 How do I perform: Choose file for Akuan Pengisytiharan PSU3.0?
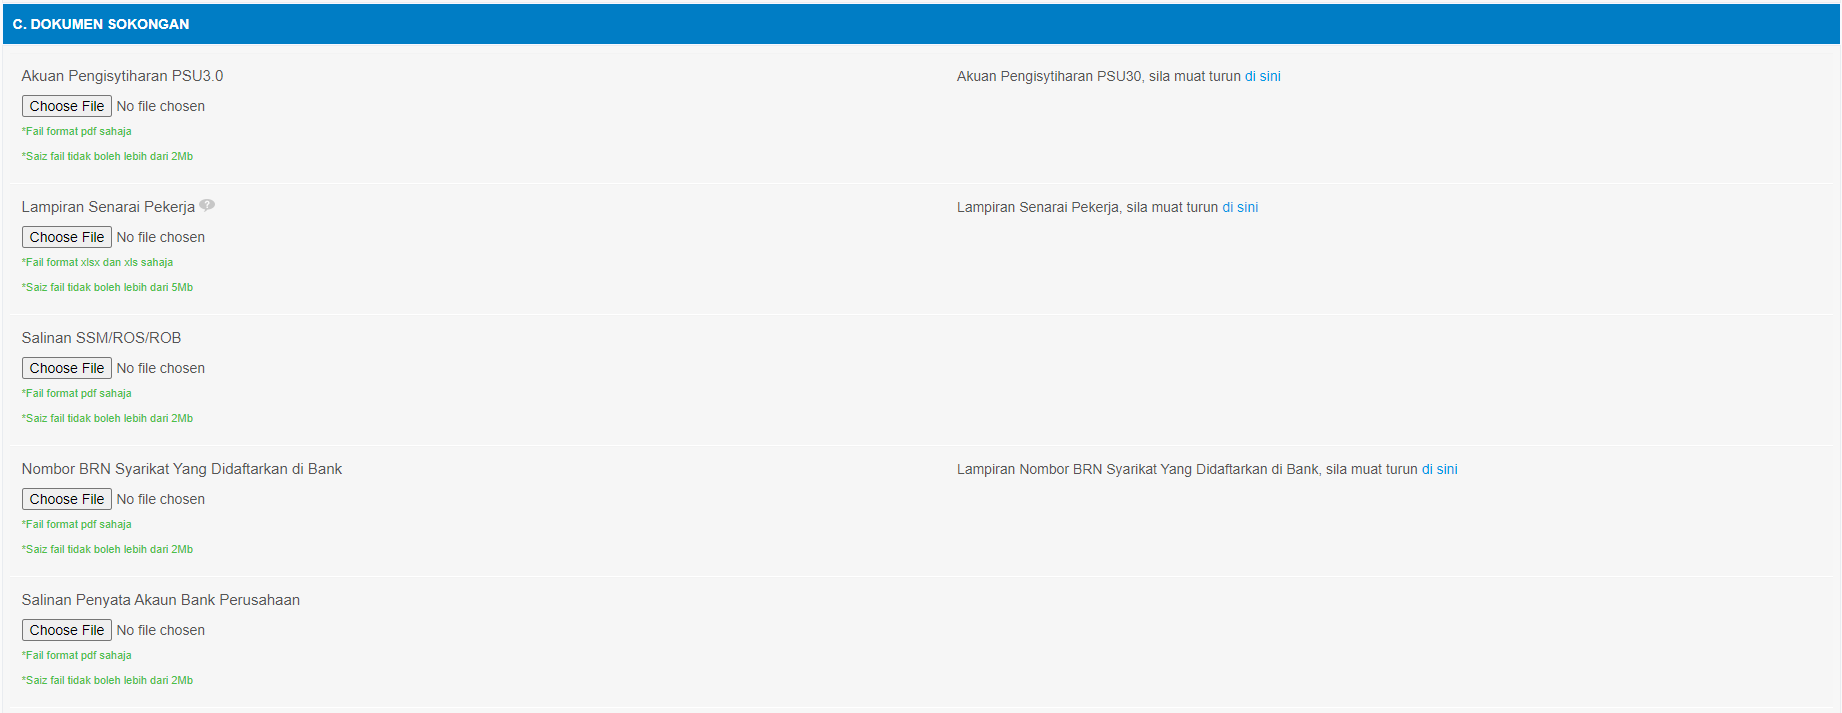[67, 106]
